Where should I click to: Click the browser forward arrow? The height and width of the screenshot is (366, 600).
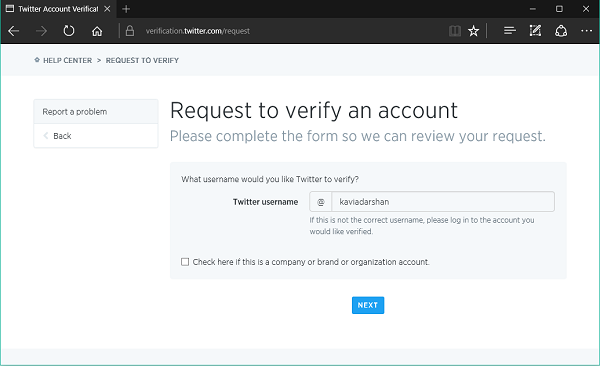41,31
